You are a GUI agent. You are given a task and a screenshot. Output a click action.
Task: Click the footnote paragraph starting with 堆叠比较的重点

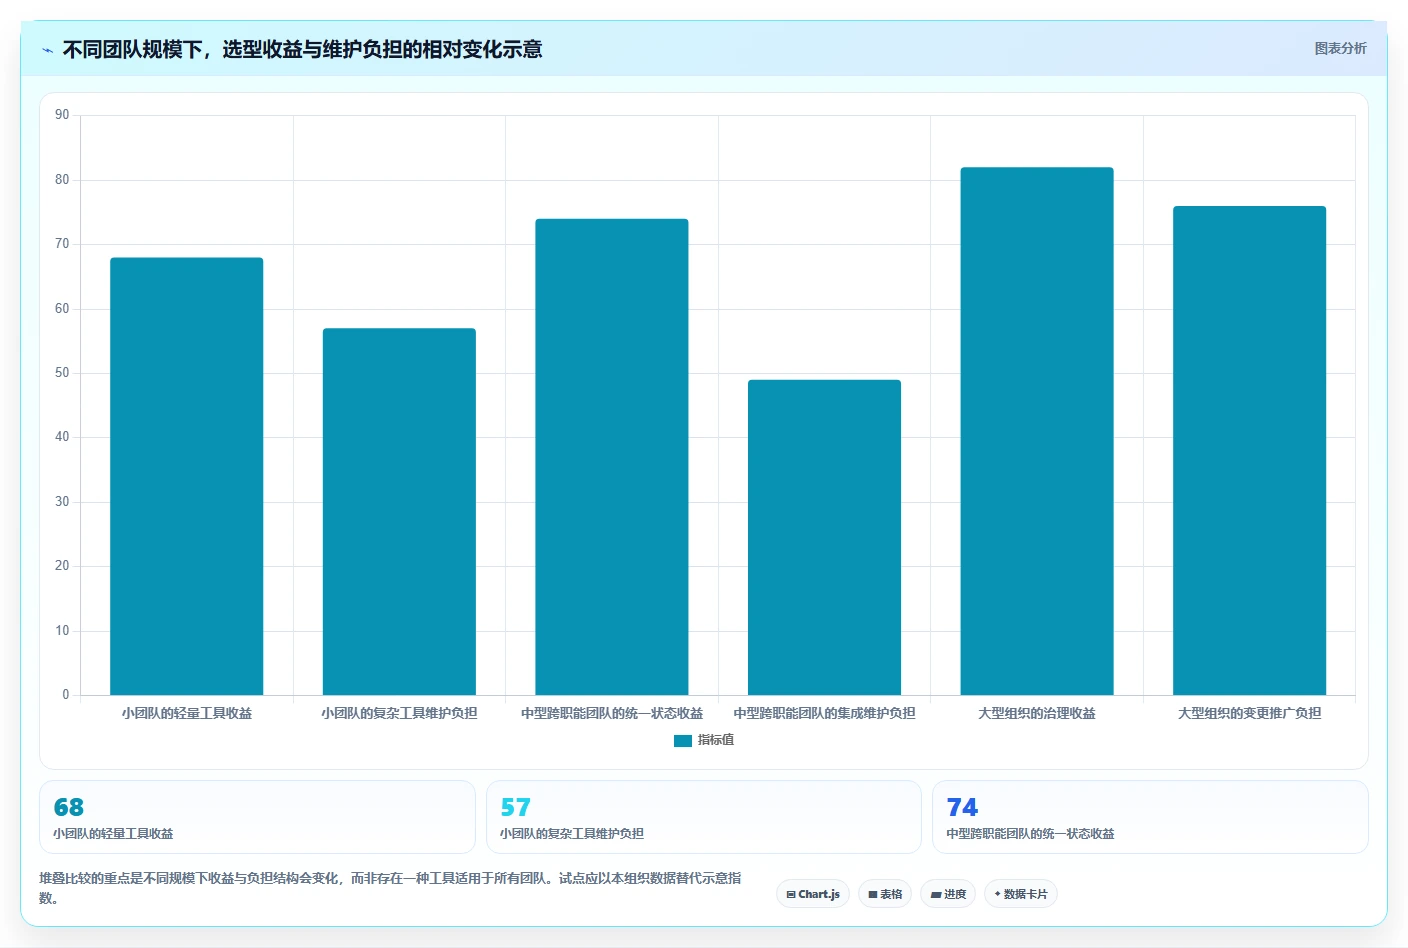tap(390, 888)
